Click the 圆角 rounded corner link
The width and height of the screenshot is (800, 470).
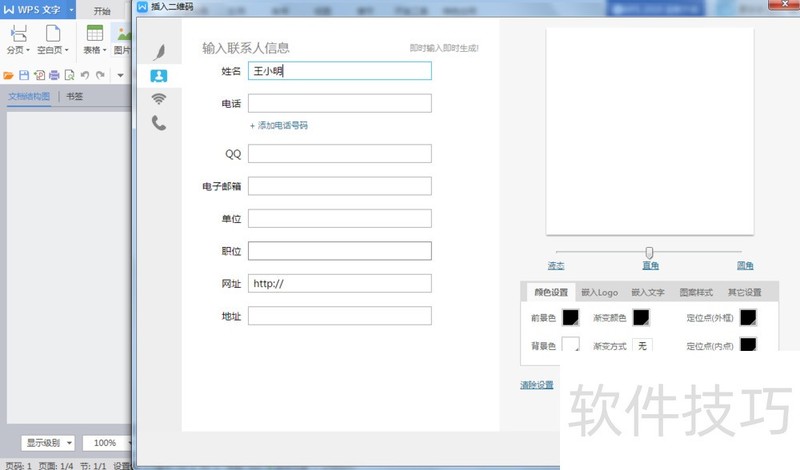click(745, 266)
